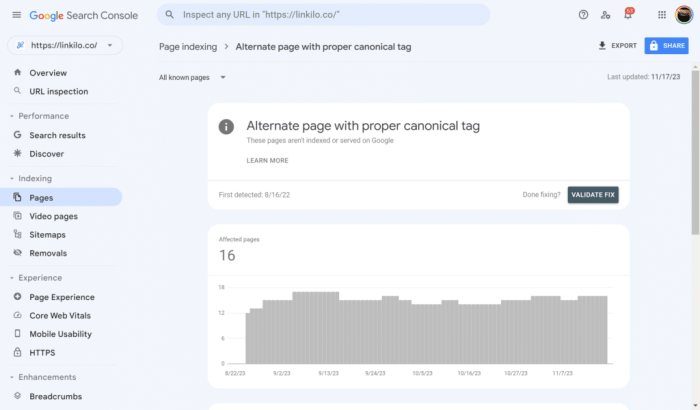Open Core Web Vitals report
This screenshot has width=700, height=410.
pyautogui.click(x=61, y=315)
